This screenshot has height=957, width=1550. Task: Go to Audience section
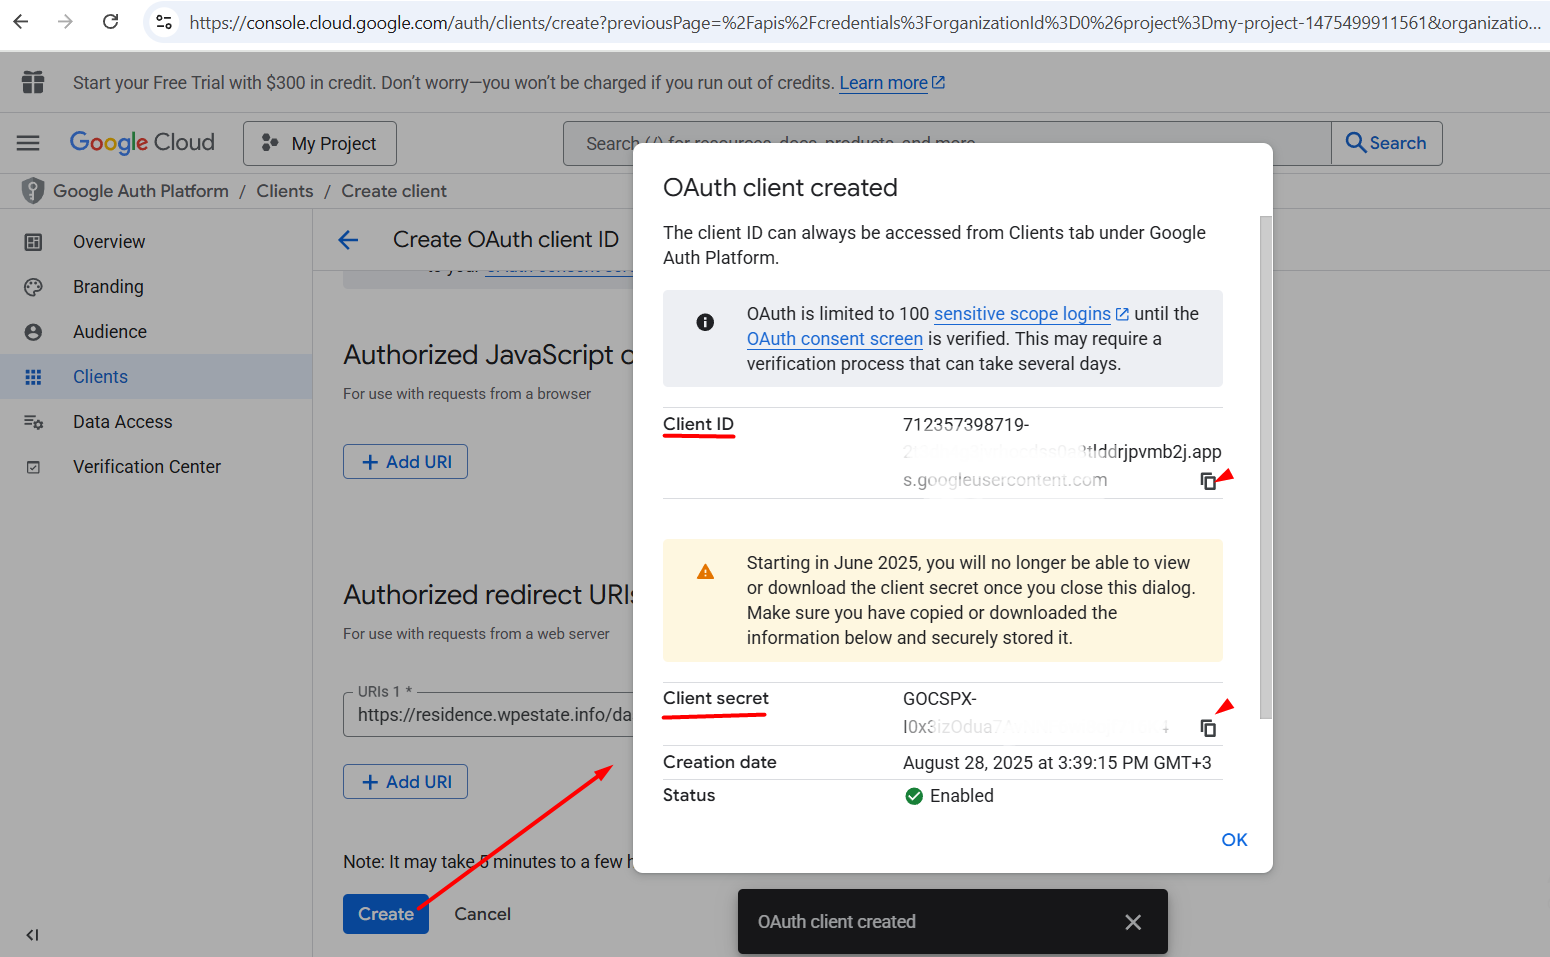(110, 332)
